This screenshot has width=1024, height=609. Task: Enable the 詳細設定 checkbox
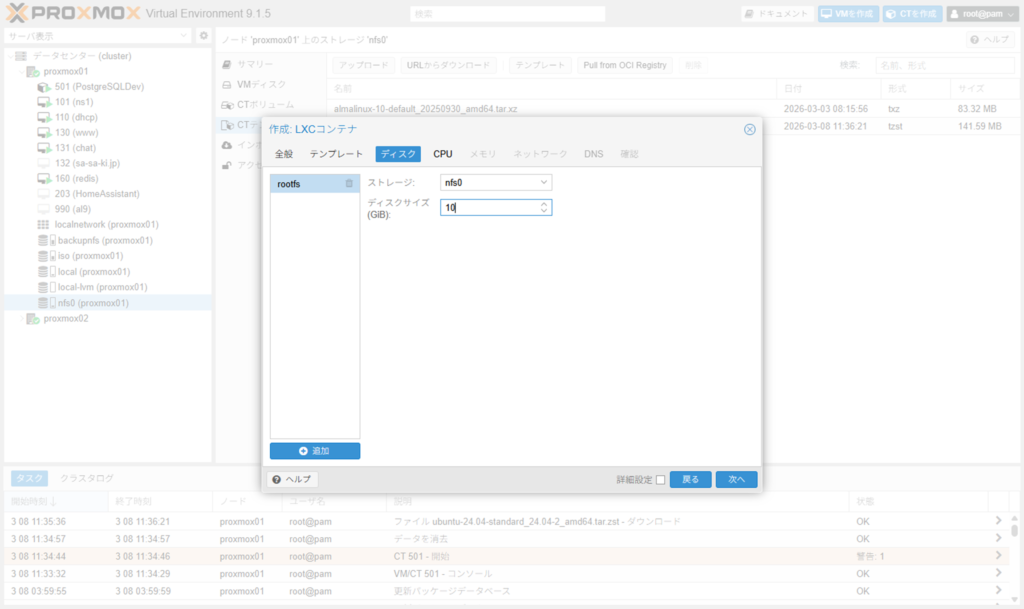pos(660,480)
